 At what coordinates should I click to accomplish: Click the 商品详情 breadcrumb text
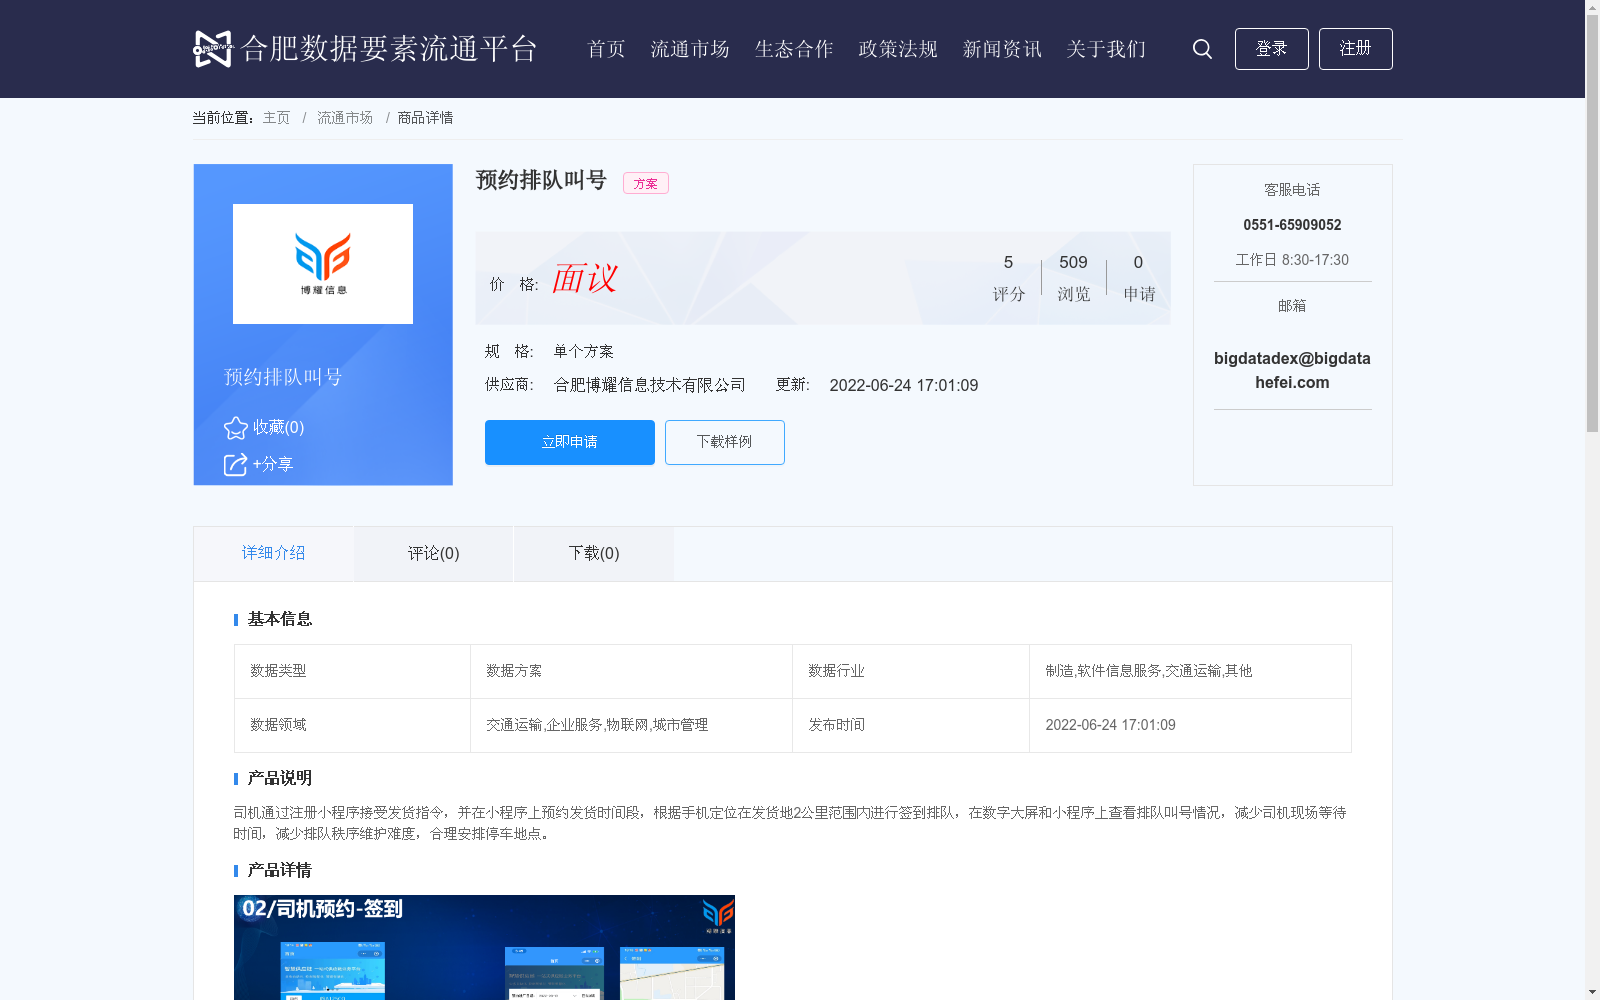pos(425,118)
